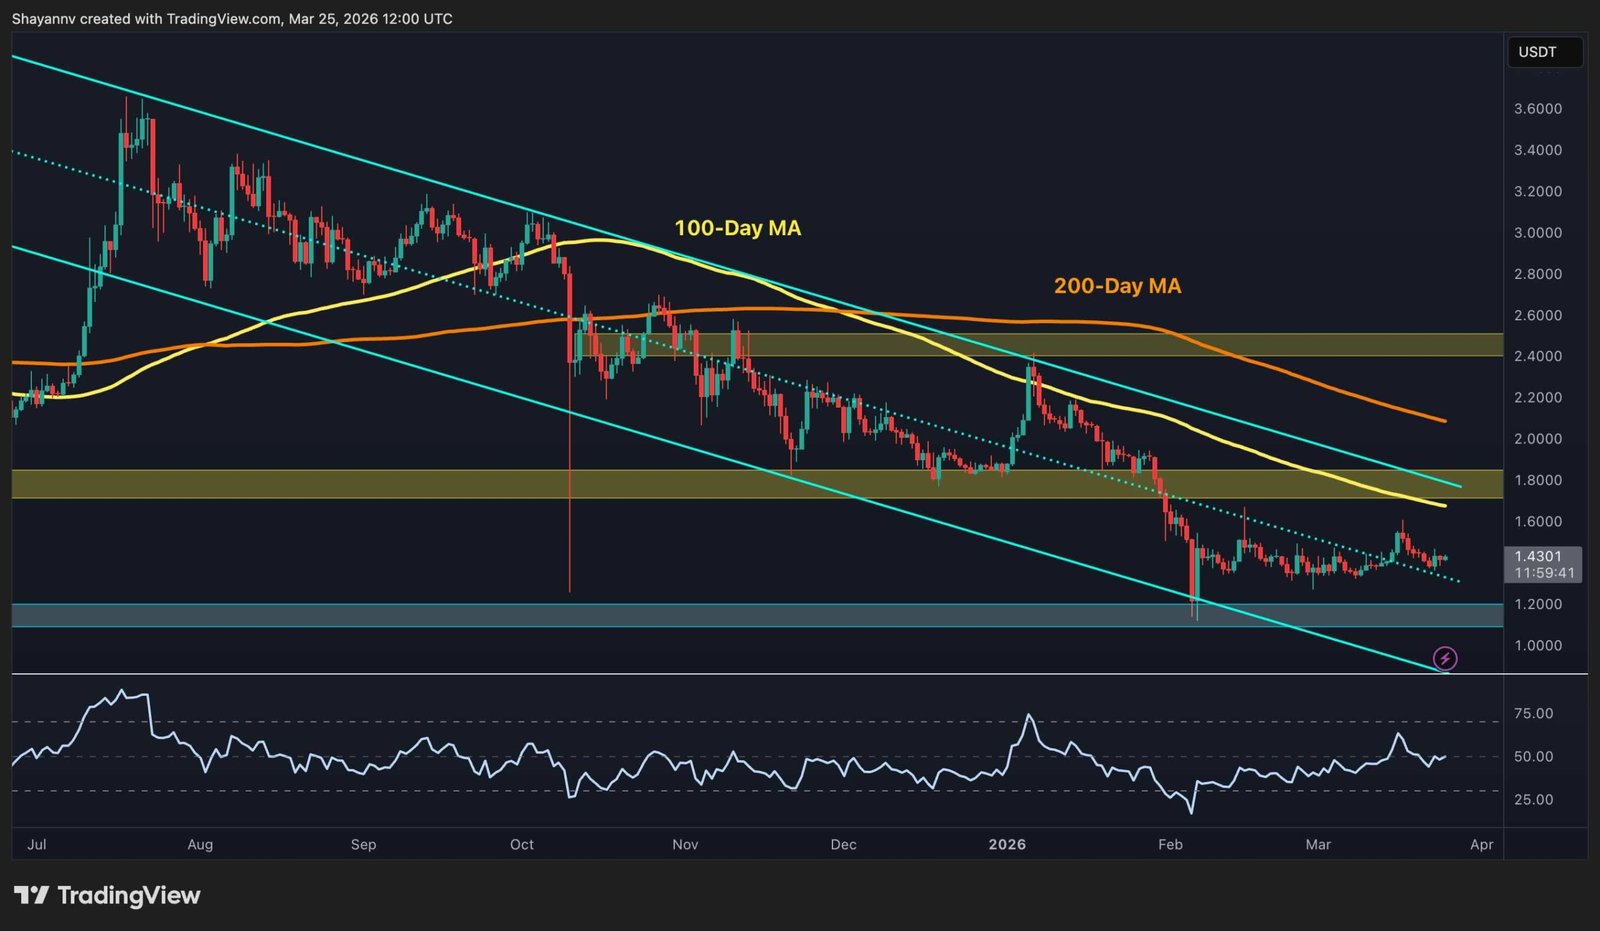This screenshot has height=931, width=1600.
Task: Click the 2026 label on the time axis
Action: point(1007,844)
